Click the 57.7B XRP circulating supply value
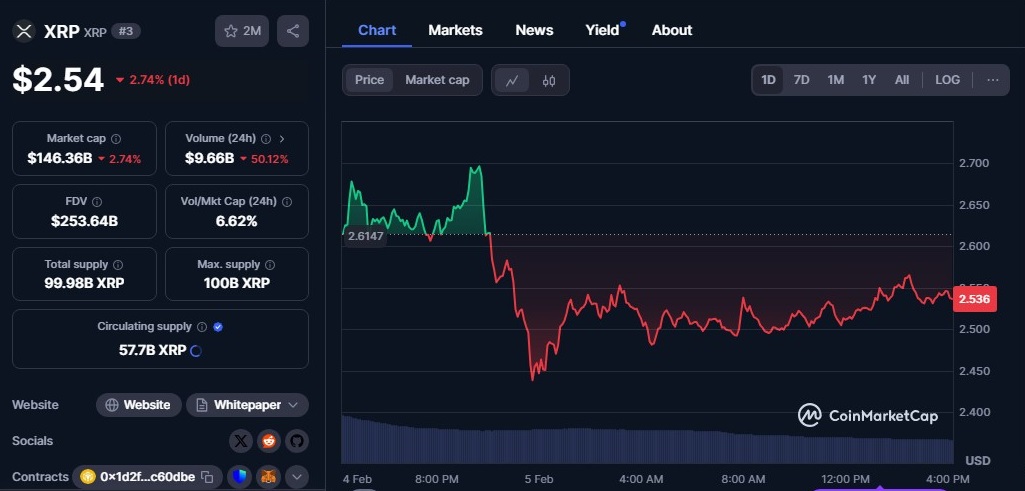The height and width of the screenshot is (491, 1025). [x=152, y=350]
